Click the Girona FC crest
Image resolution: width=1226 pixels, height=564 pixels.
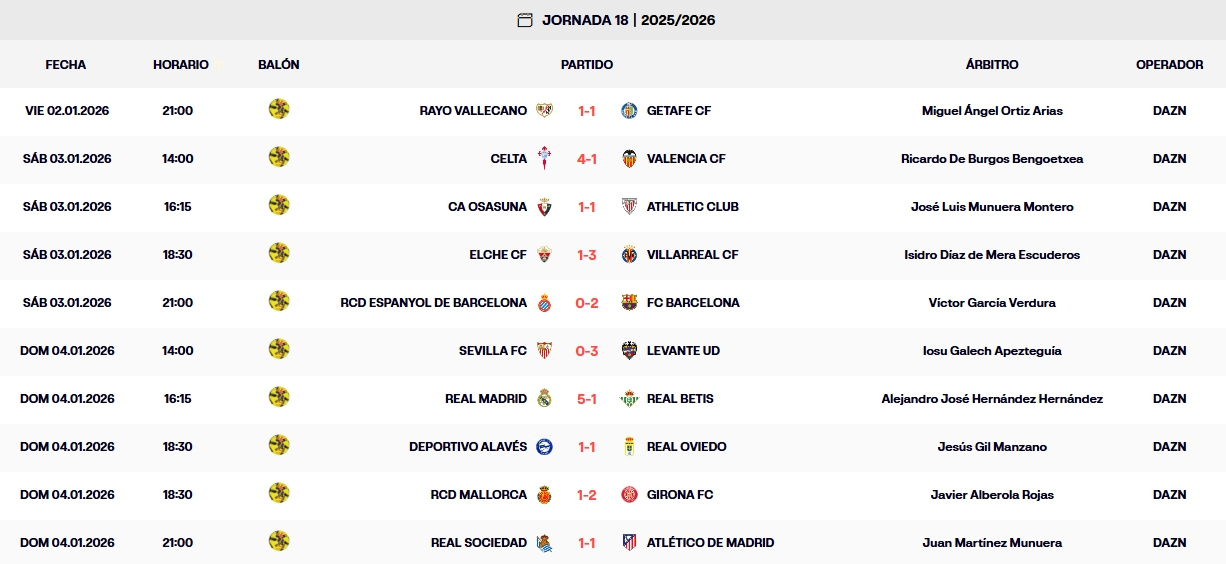pyautogui.click(x=629, y=495)
